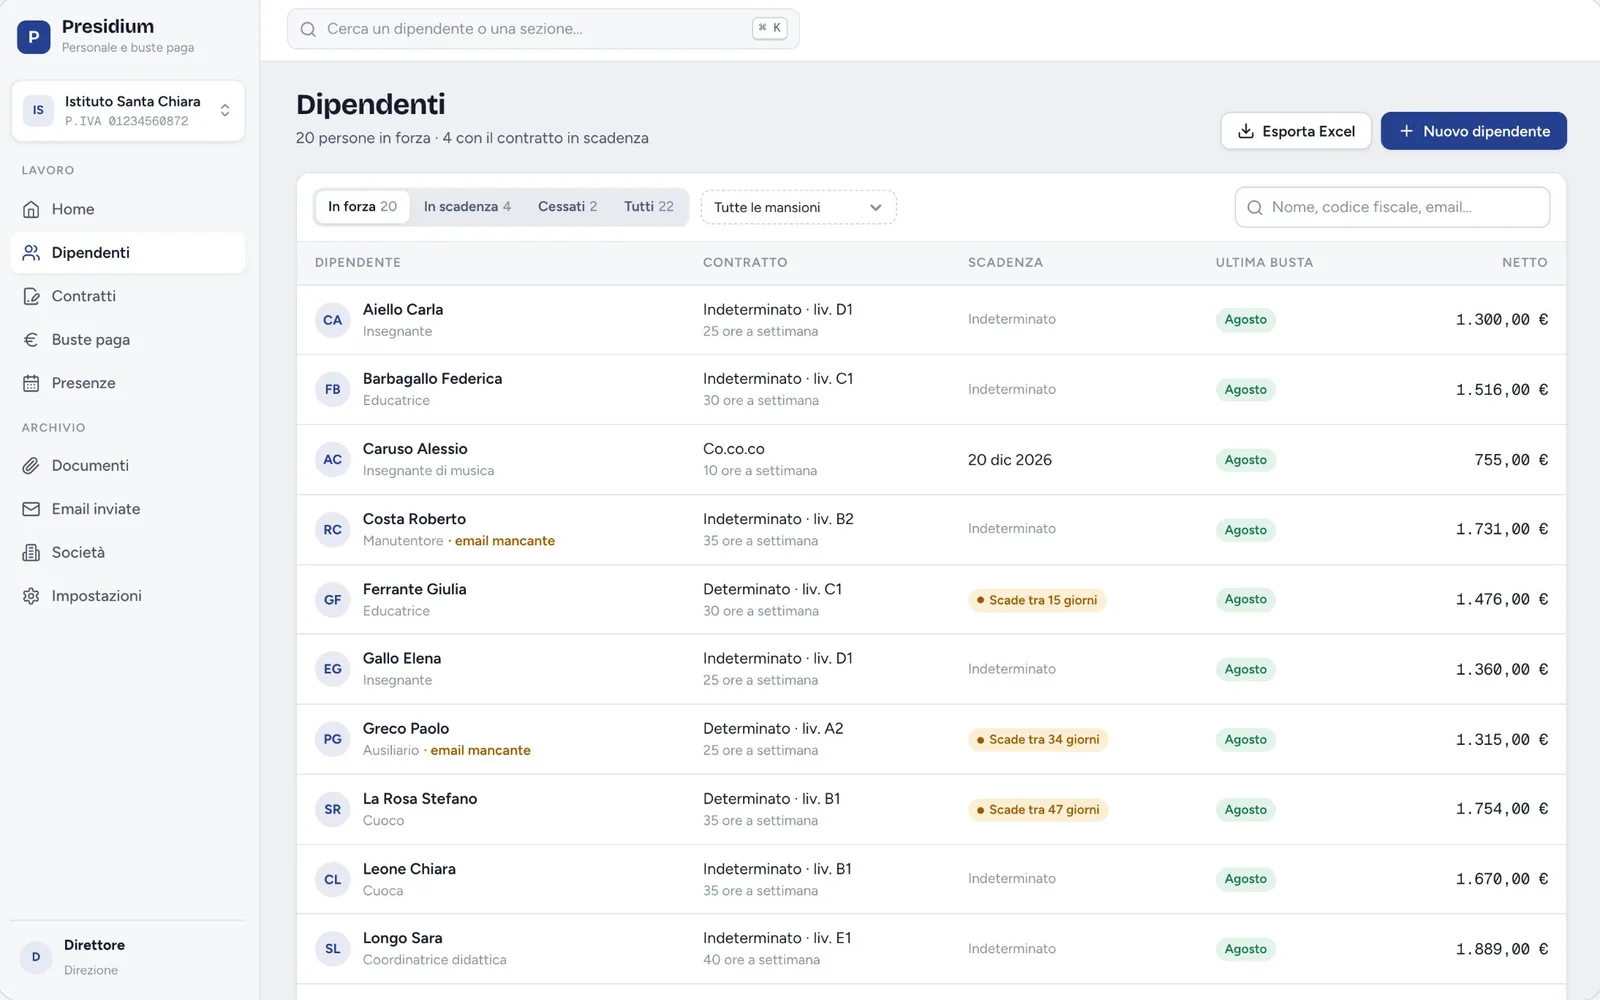Open the Tutte le mansioni dropdown
1600x1000 pixels.
point(798,207)
